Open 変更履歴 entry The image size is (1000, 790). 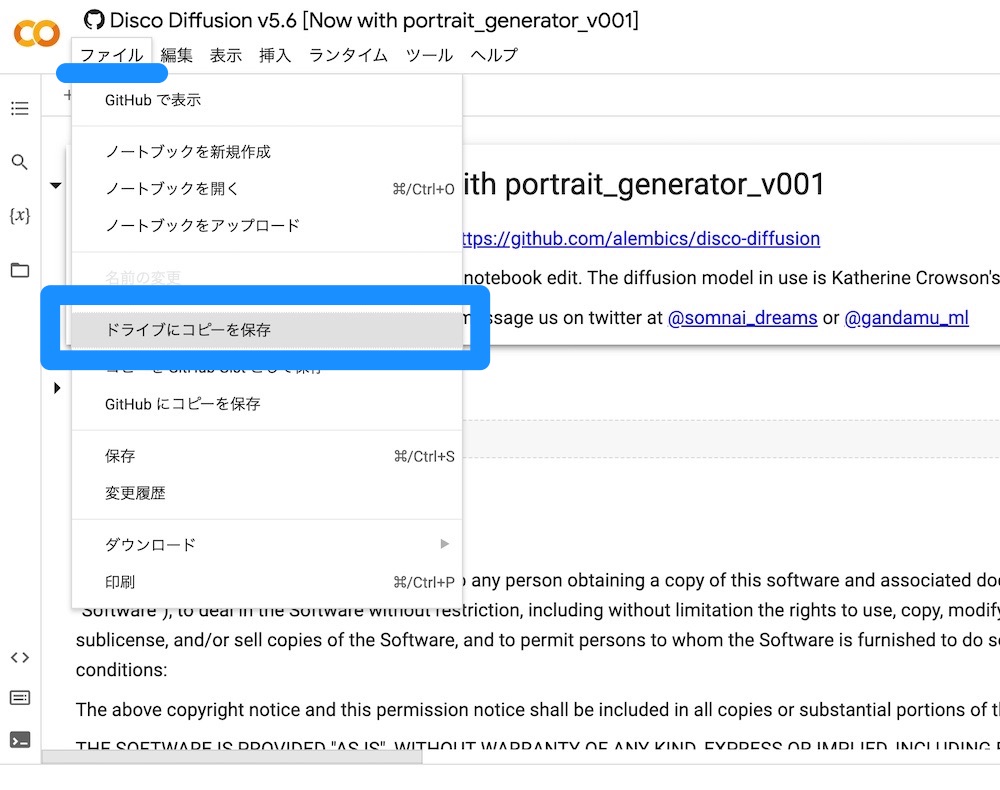coord(267,494)
